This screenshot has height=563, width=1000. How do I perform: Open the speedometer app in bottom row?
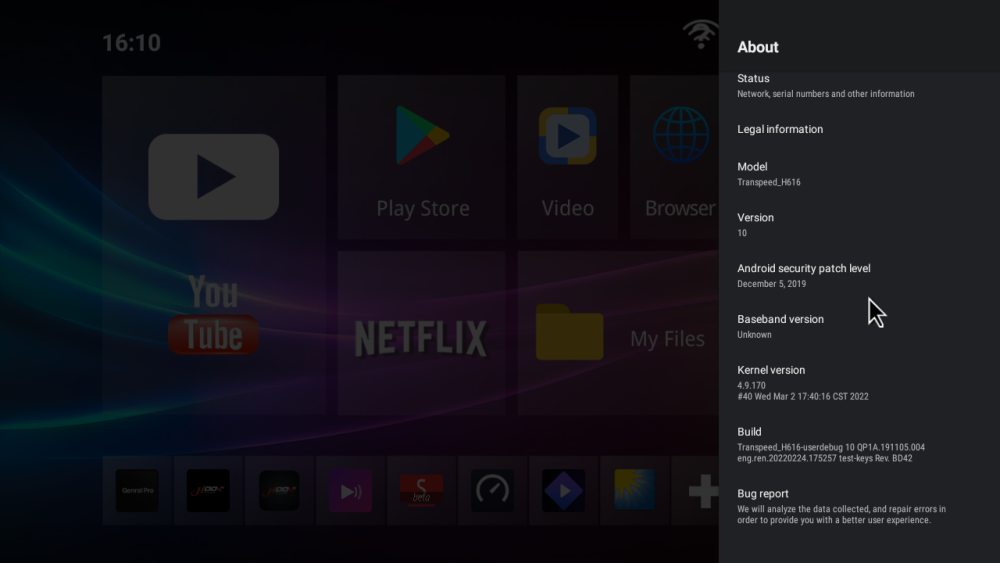pos(493,490)
